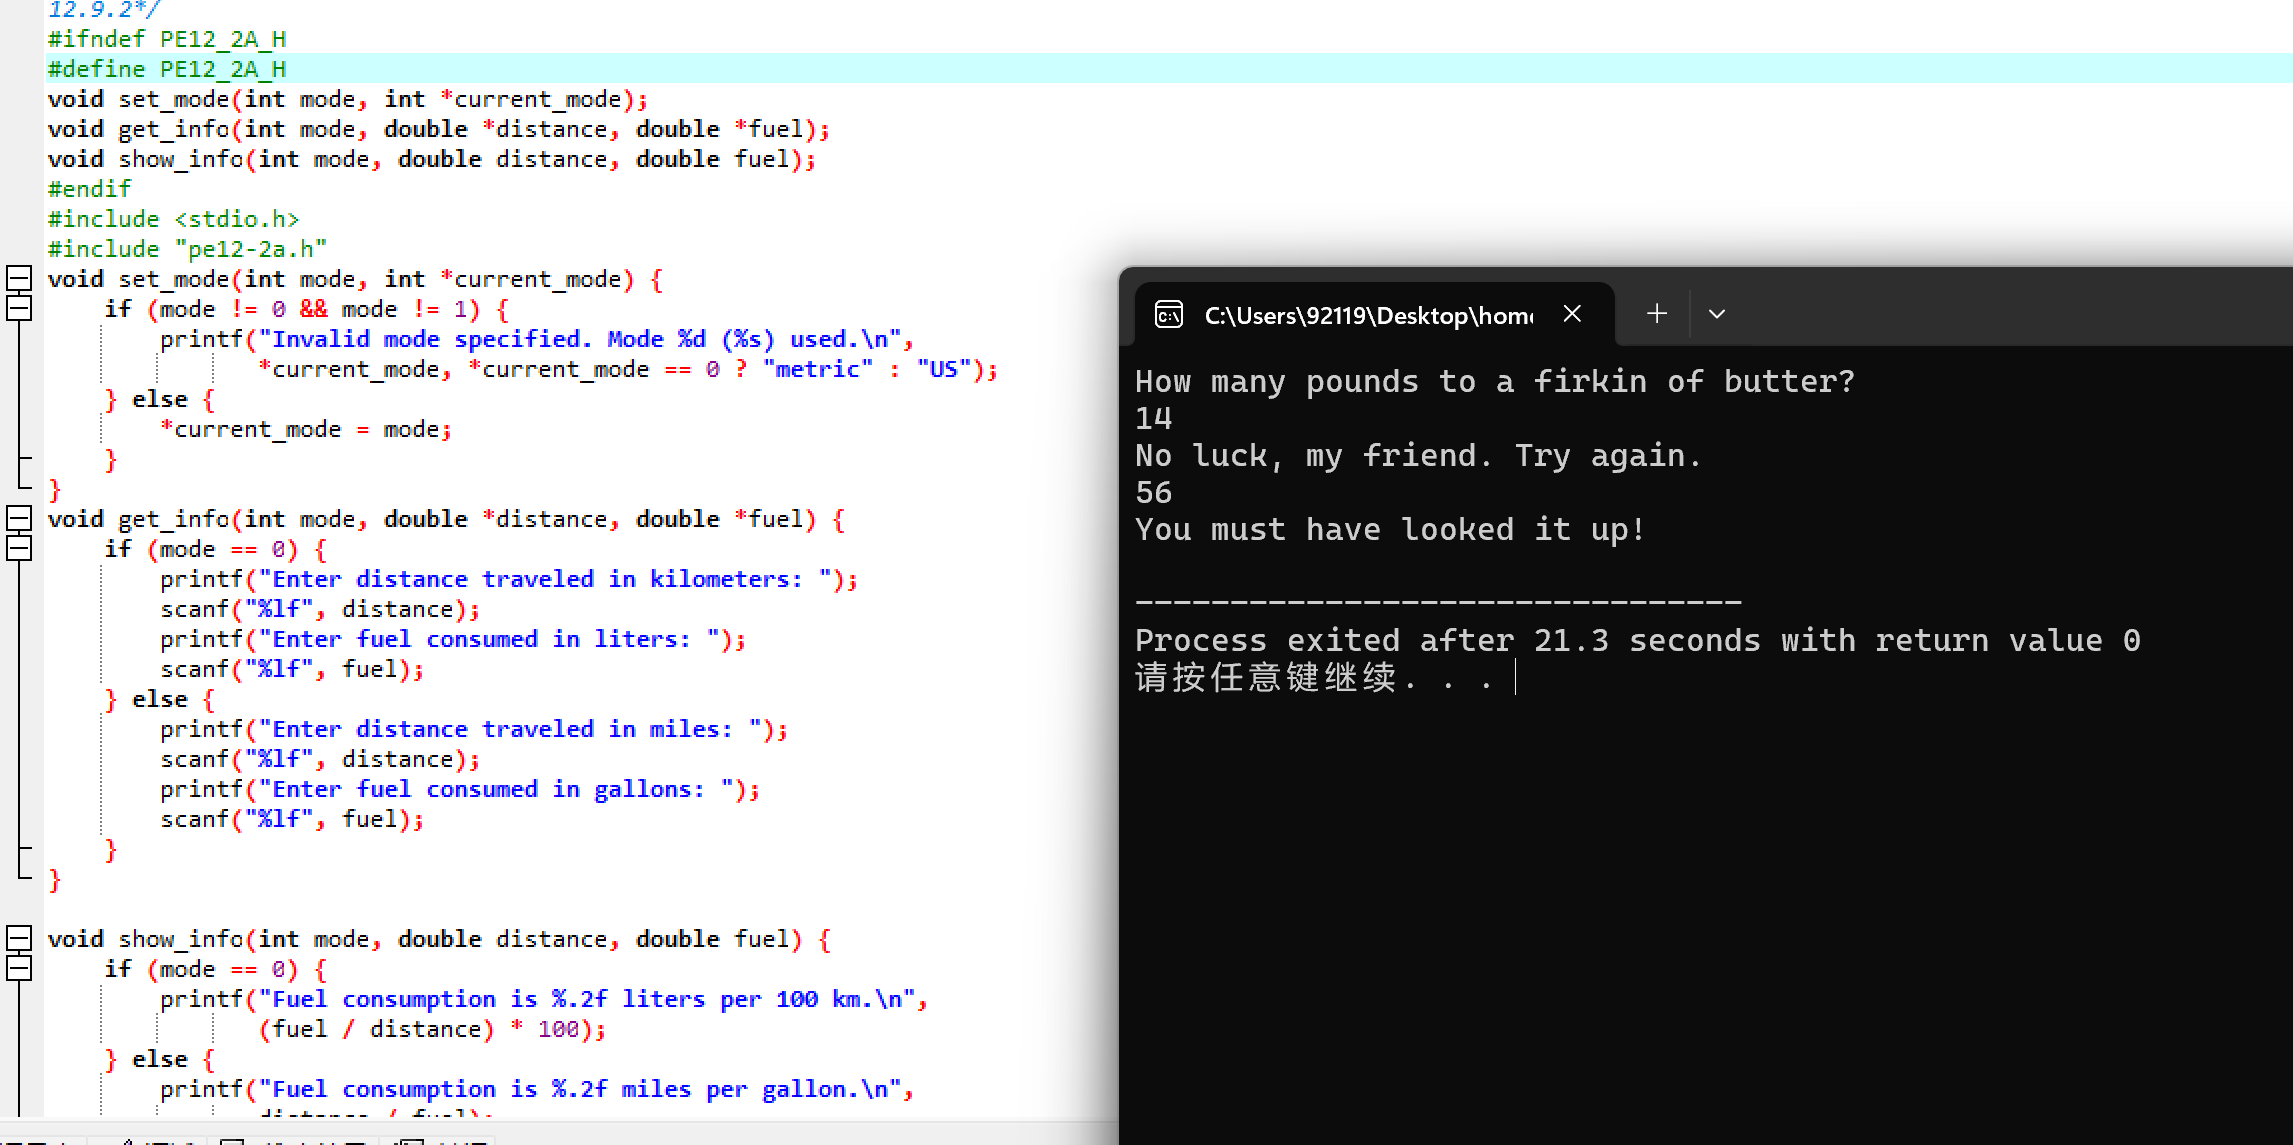2293x1145 pixels.
Task: Click the highlighted '#define PE12_2A_H' line
Action: click(x=167, y=69)
